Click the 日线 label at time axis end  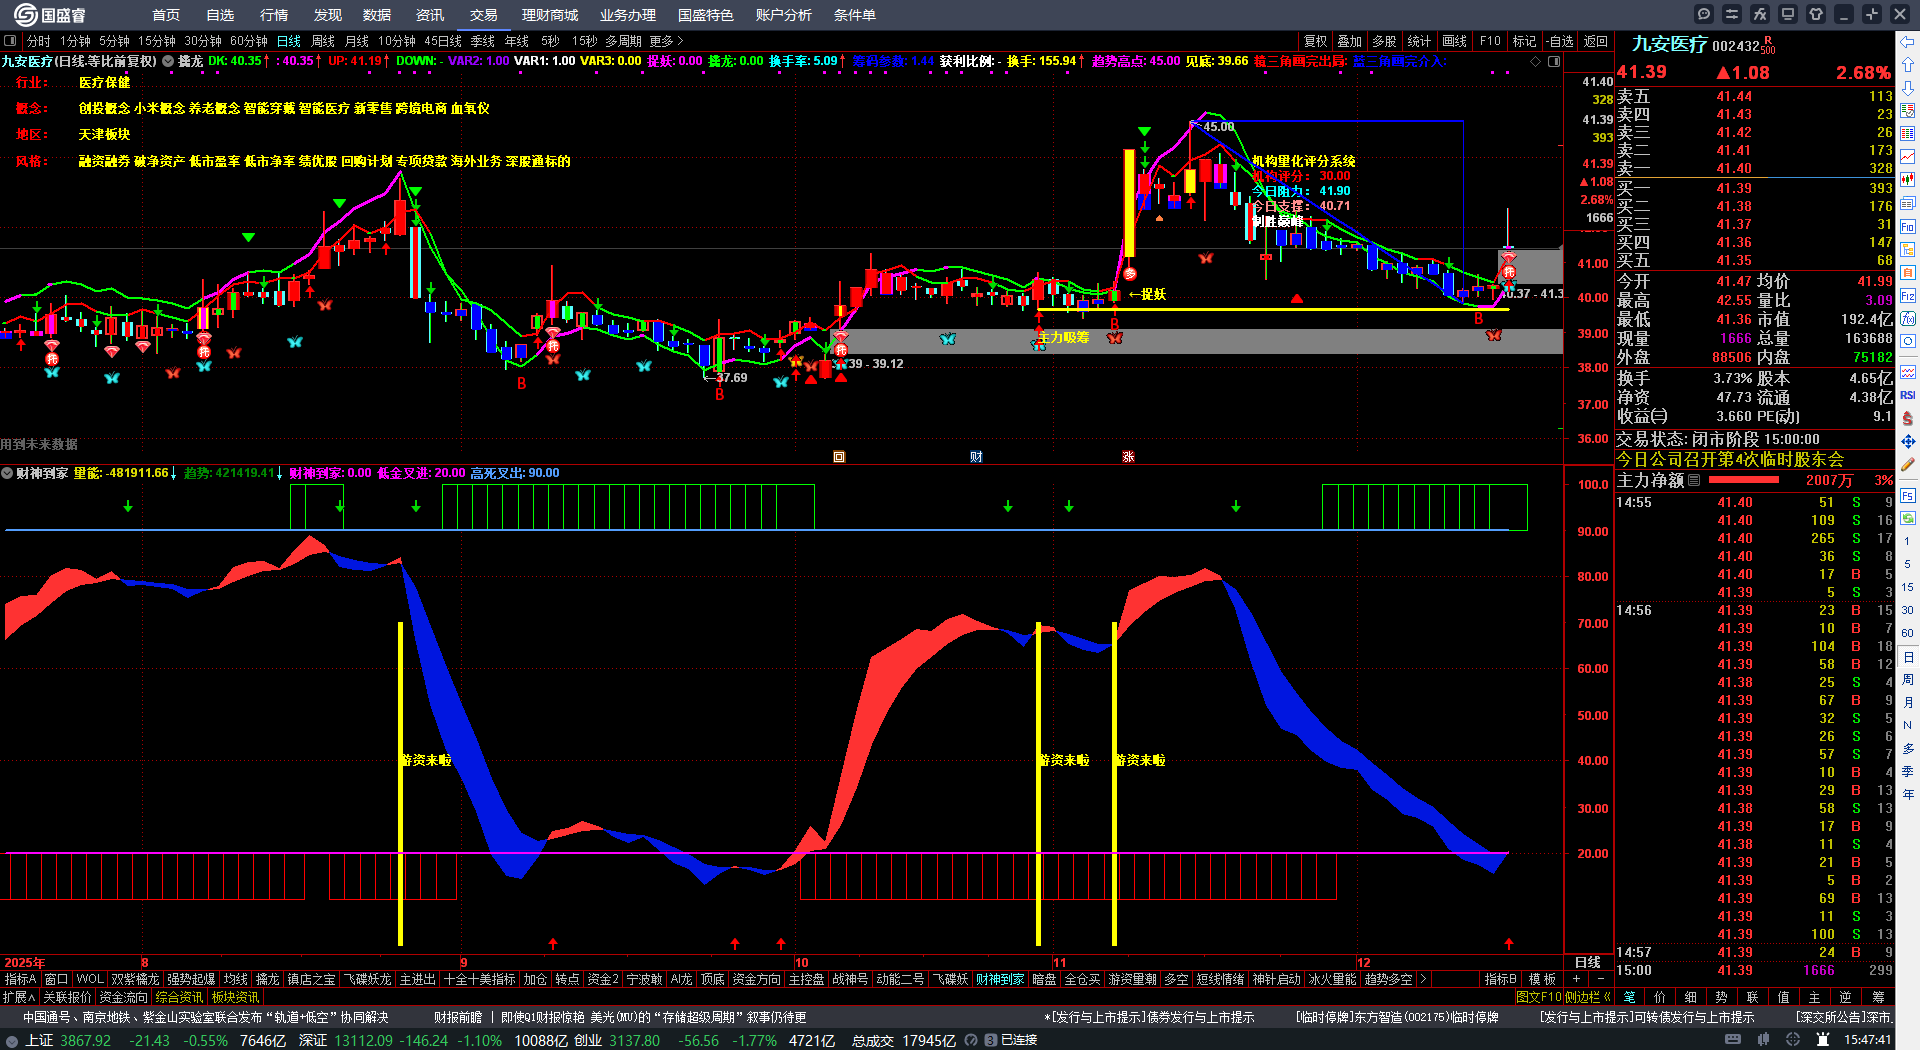1588,962
